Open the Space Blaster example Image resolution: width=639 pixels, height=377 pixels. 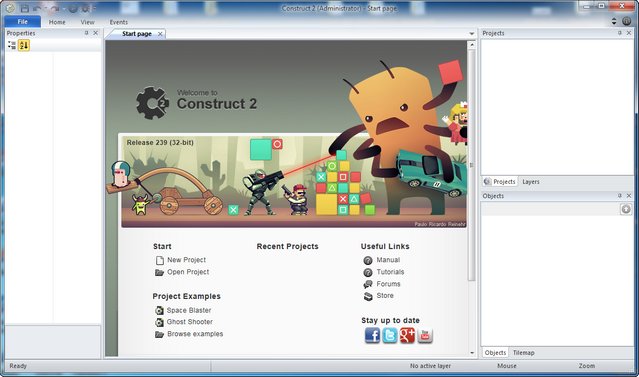click(x=189, y=310)
